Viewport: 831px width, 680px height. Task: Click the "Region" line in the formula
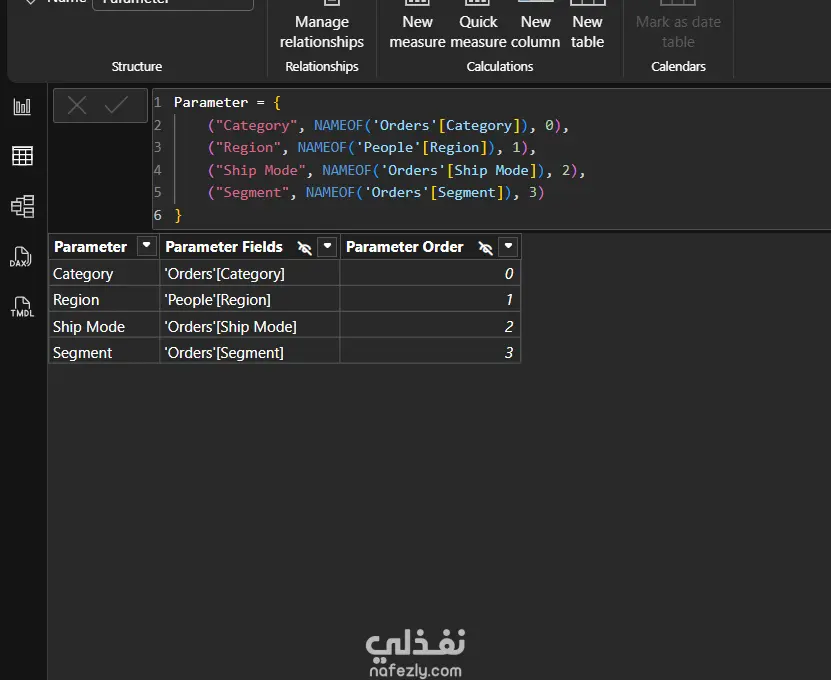coord(372,147)
